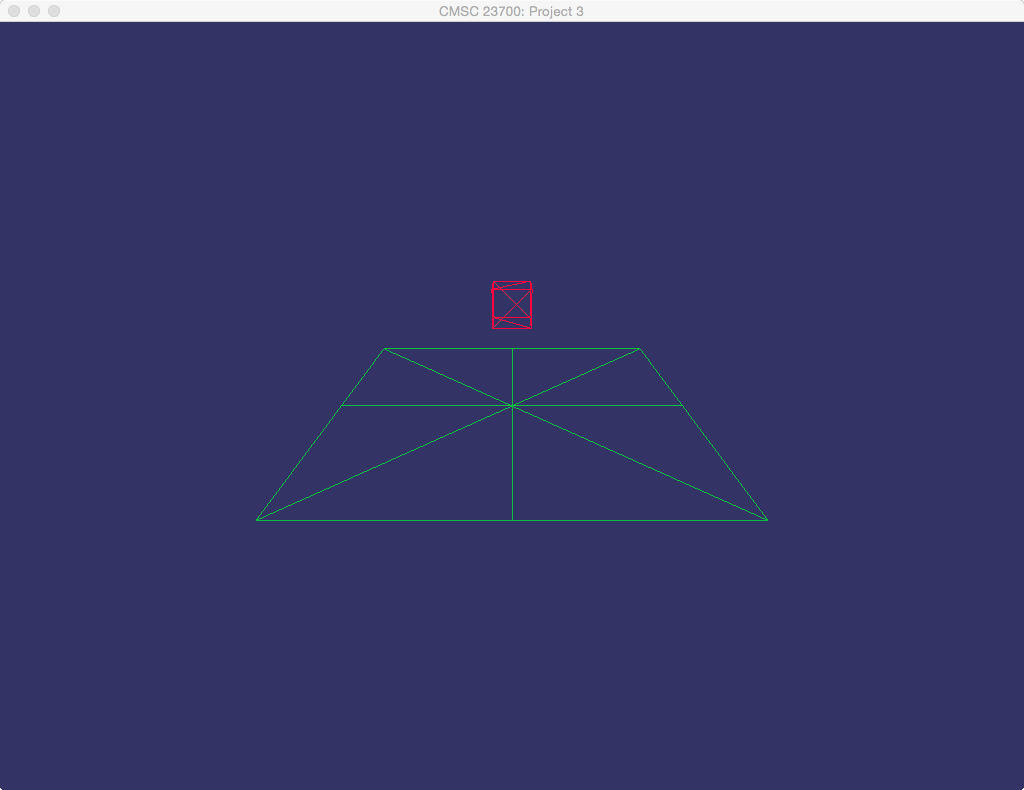Click the red cube's bottom-left corner
Screen dimensions: 1024x790
(493, 328)
